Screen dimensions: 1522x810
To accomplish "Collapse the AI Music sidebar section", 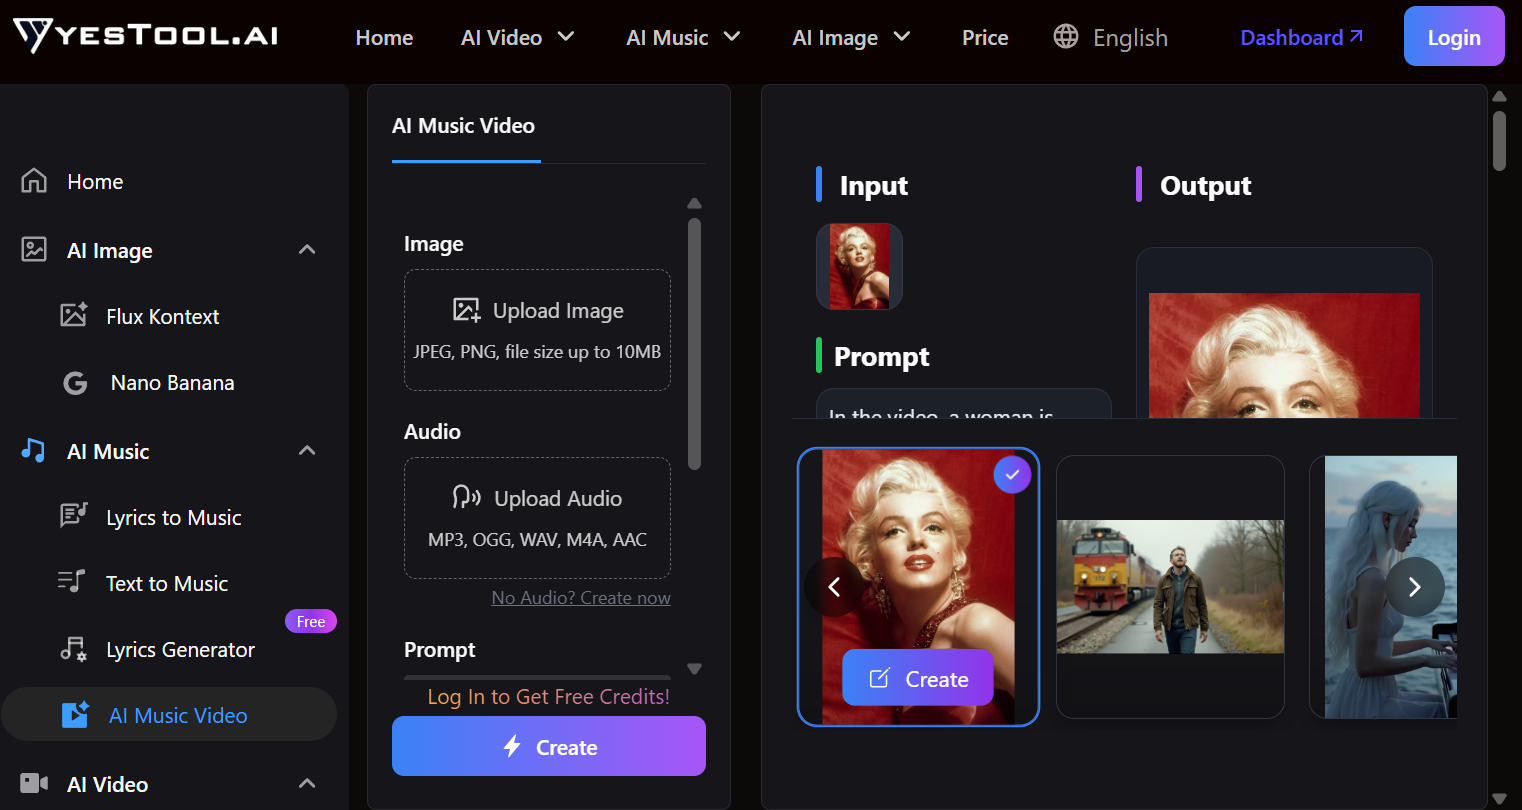I will click(x=307, y=450).
